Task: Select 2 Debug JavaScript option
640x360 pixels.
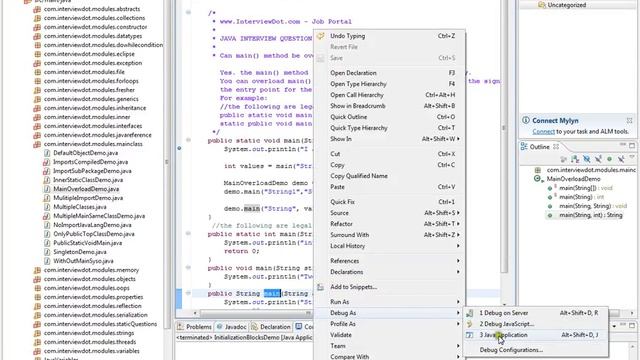Action: pyautogui.click(x=536, y=324)
